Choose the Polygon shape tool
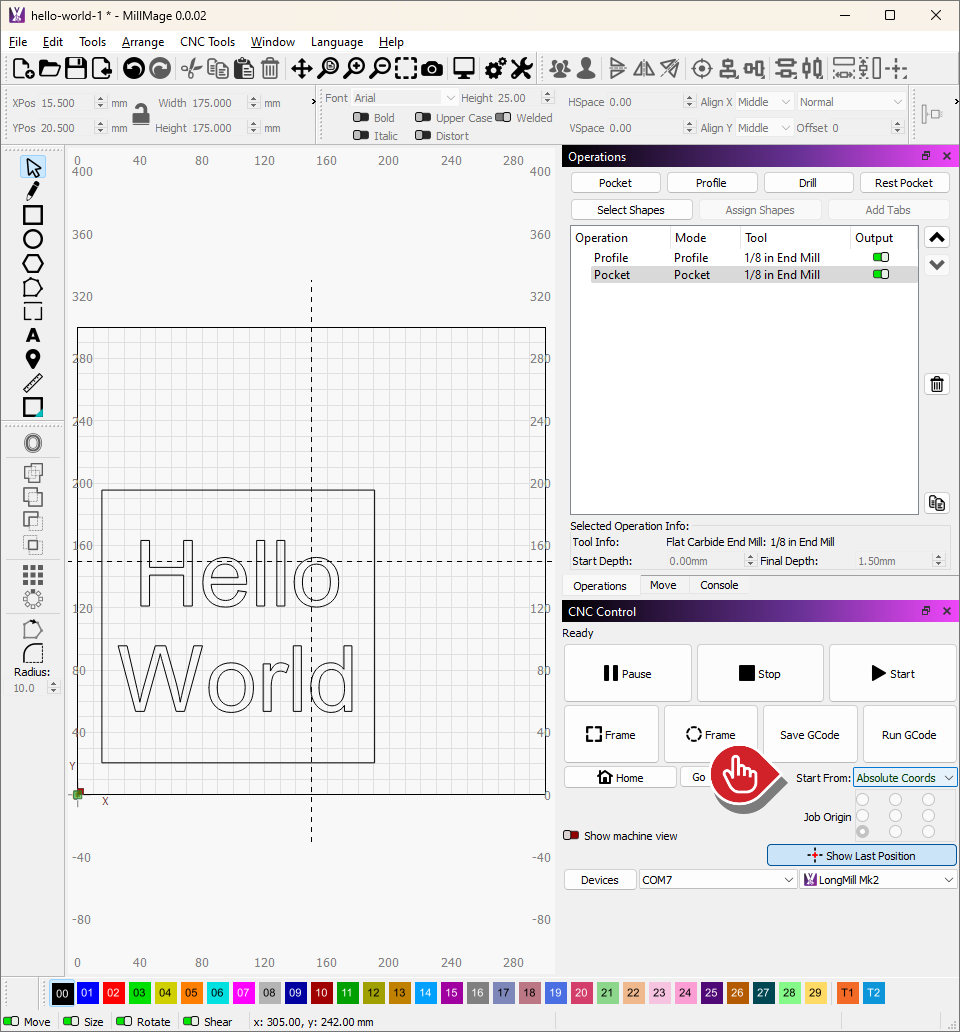The width and height of the screenshot is (960, 1032). (33, 263)
